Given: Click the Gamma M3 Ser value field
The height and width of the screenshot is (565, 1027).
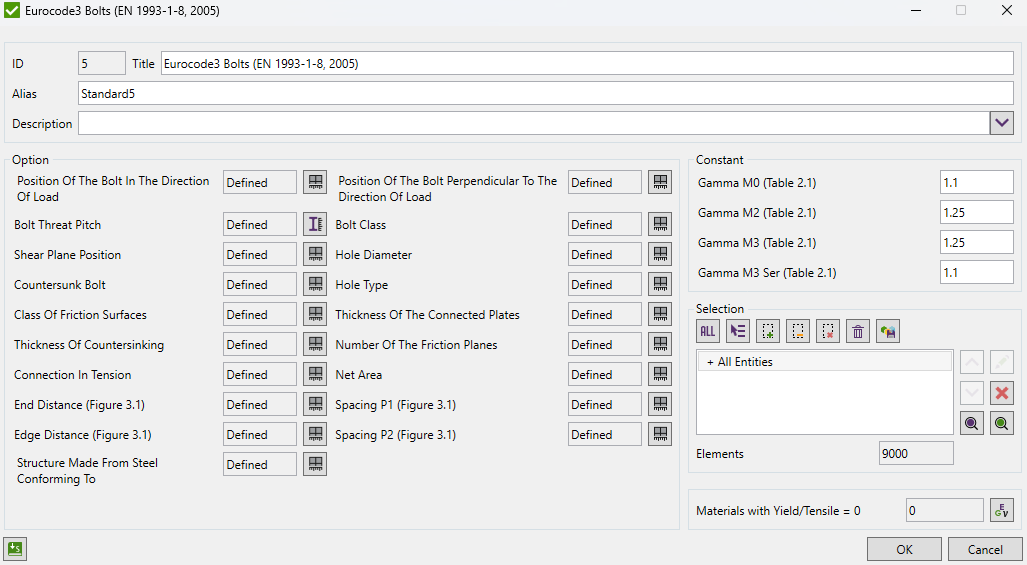Looking at the screenshot, I should tap(976, 273).
